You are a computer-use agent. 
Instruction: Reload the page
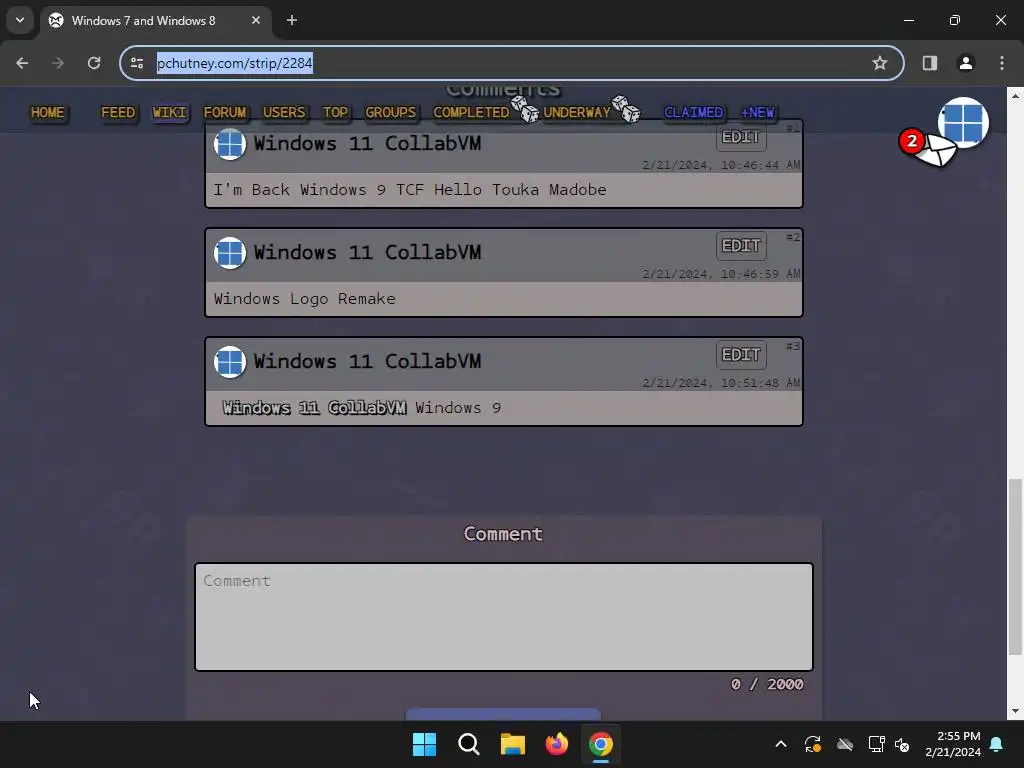[94, 63]
